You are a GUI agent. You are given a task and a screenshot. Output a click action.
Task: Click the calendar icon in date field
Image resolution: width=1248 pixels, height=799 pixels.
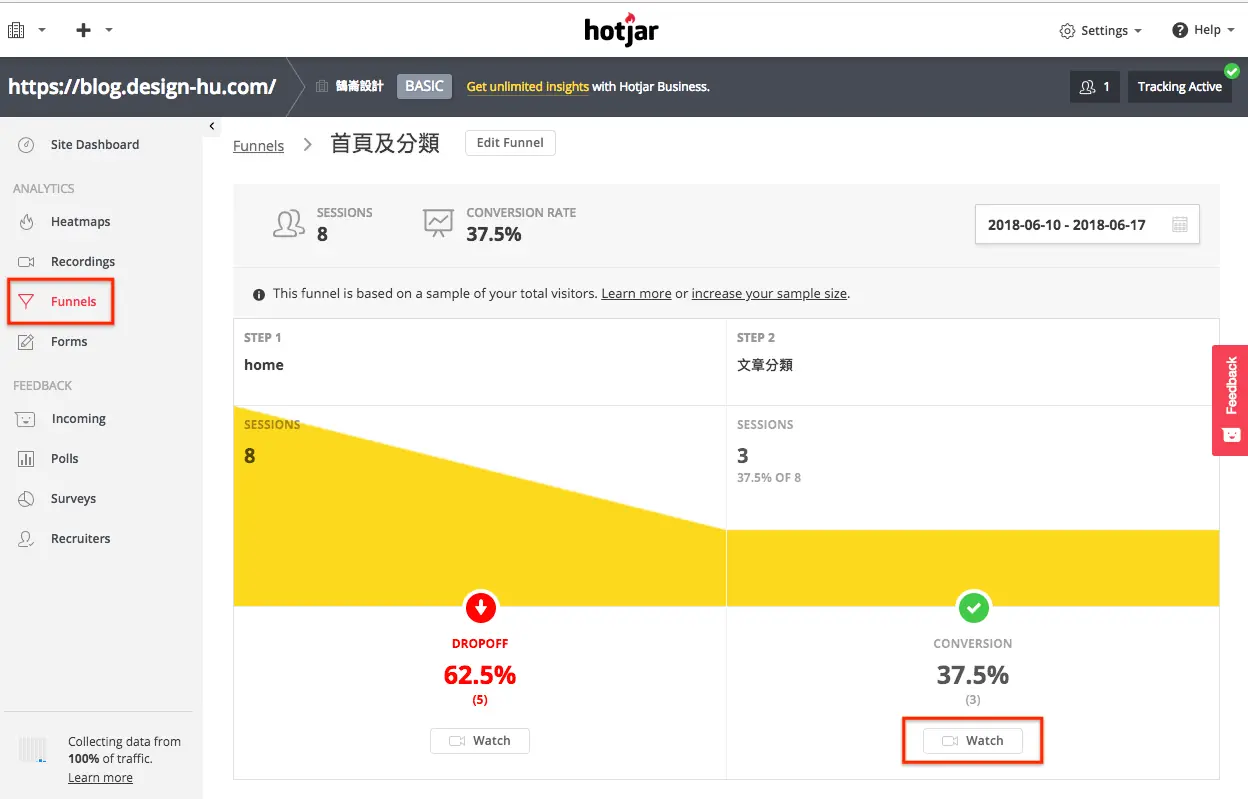point(1180,225)
